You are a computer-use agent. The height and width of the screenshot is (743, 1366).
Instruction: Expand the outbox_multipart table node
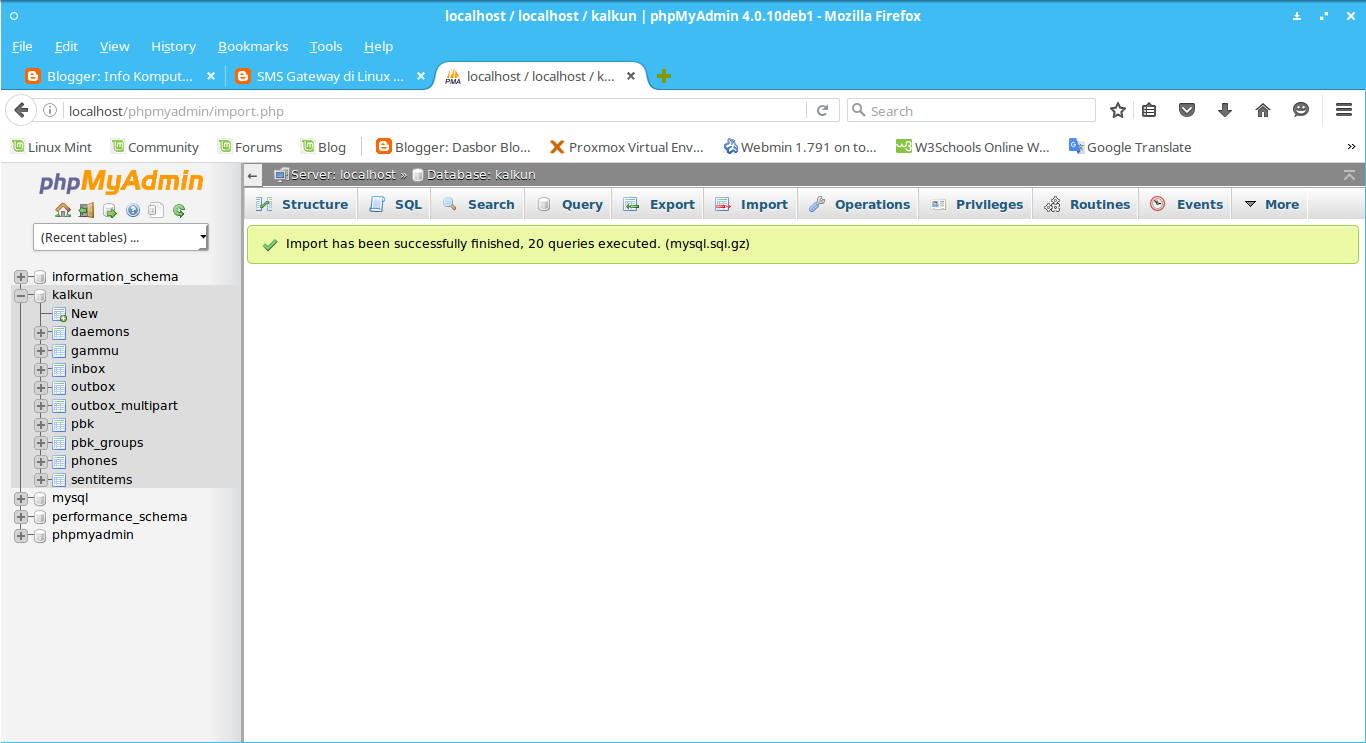coord(40,406)
